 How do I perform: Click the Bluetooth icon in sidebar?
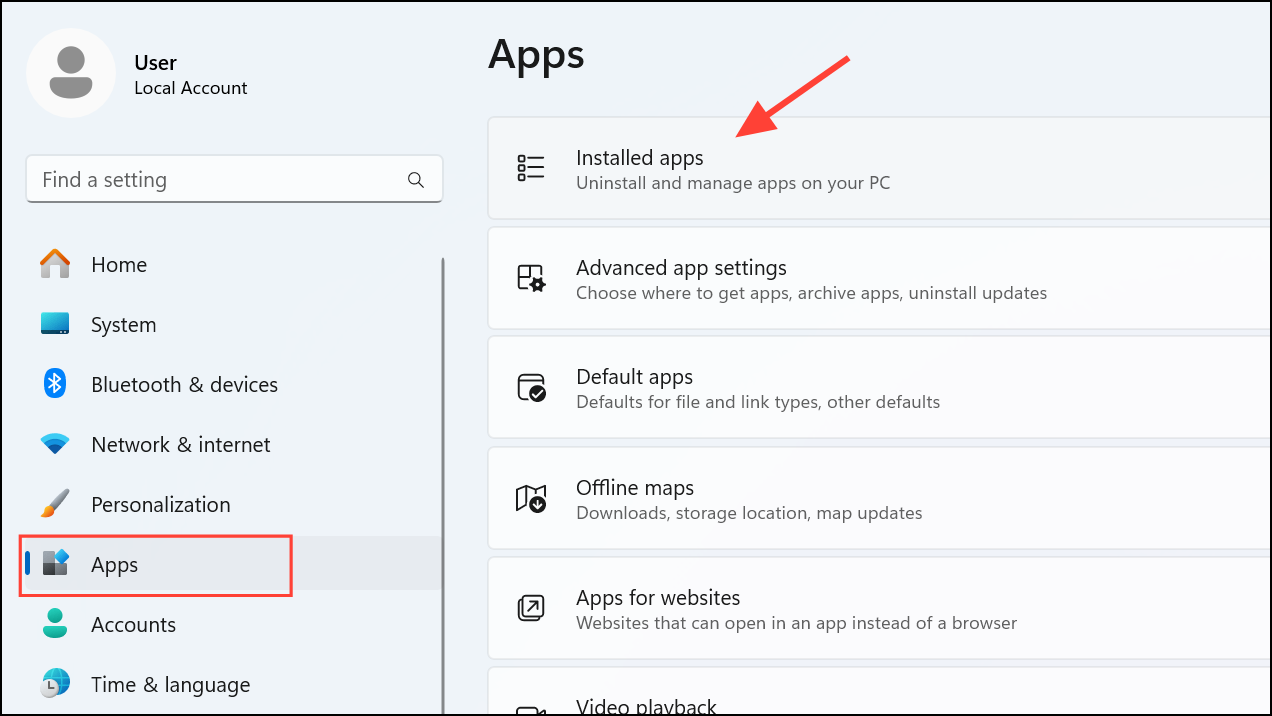pyautogui.click(x=55, y=384)
